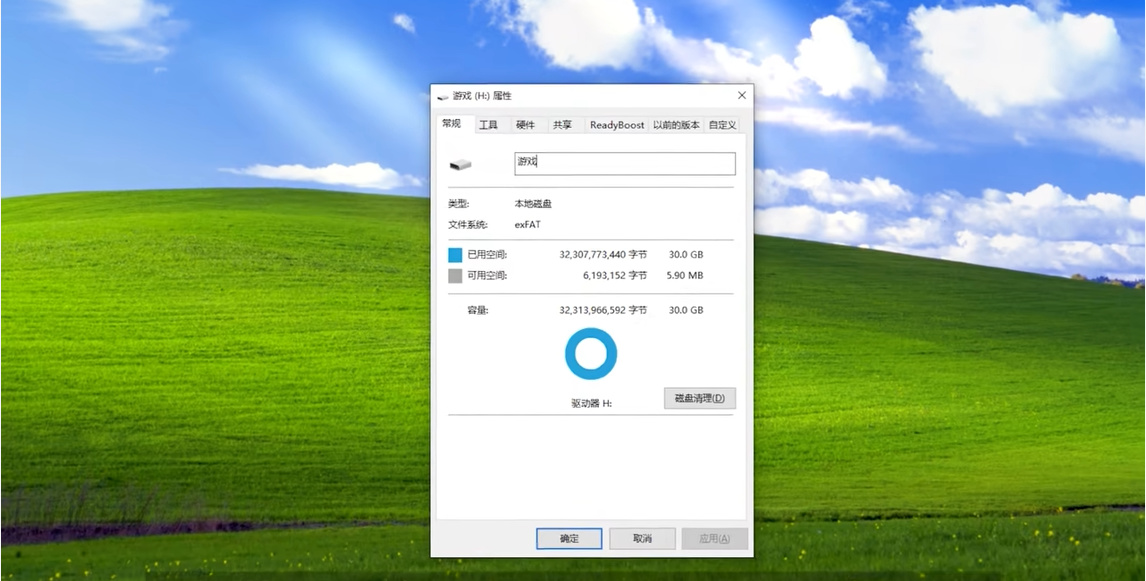Viewport: 1146px width, 581px height.
Task: Close the 游戏 (H:) 属性 dialog
Action: coord(742,96)
